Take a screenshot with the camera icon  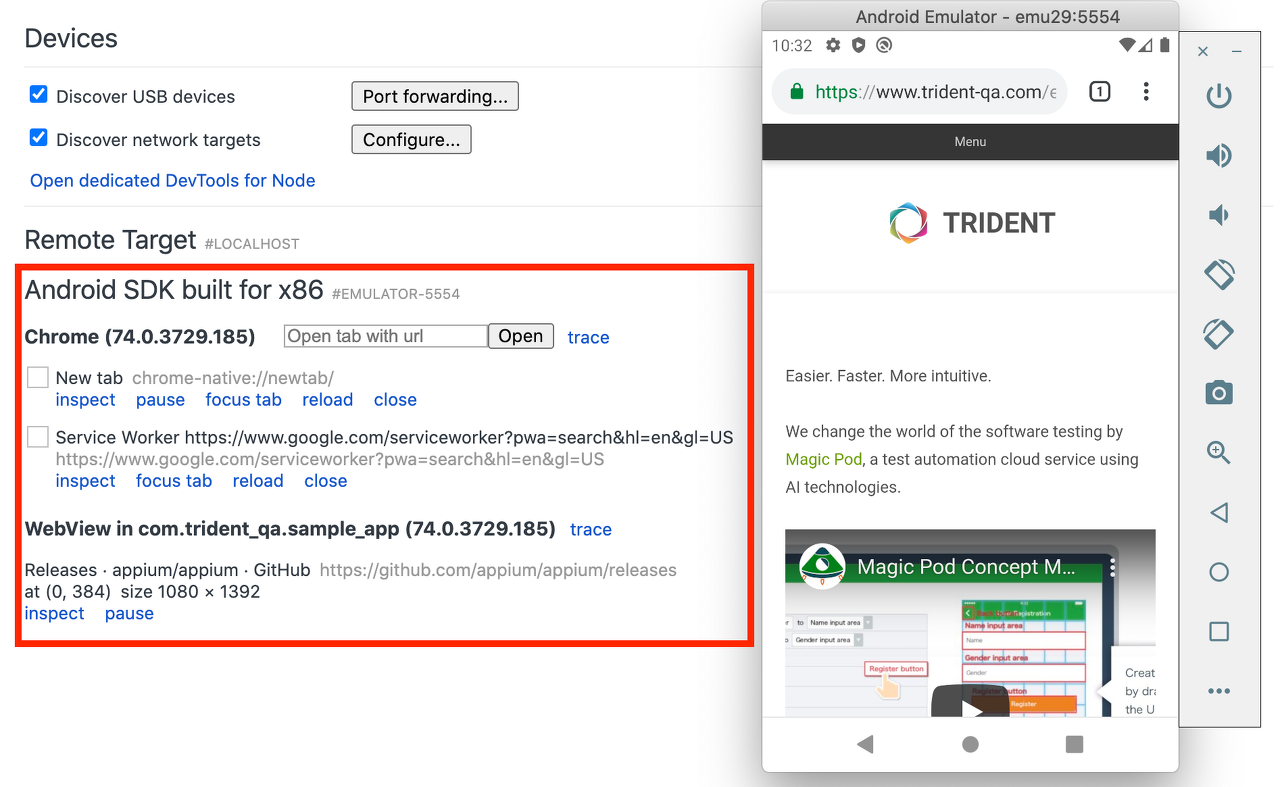click(x=1218, y=393)
